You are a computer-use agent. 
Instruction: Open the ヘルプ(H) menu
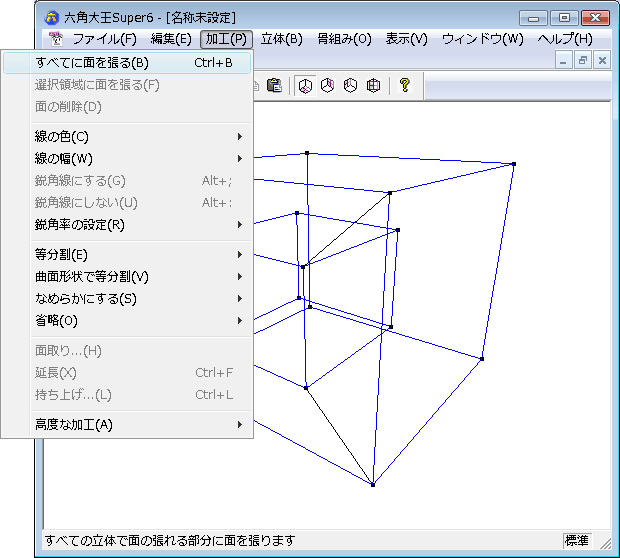565,39
